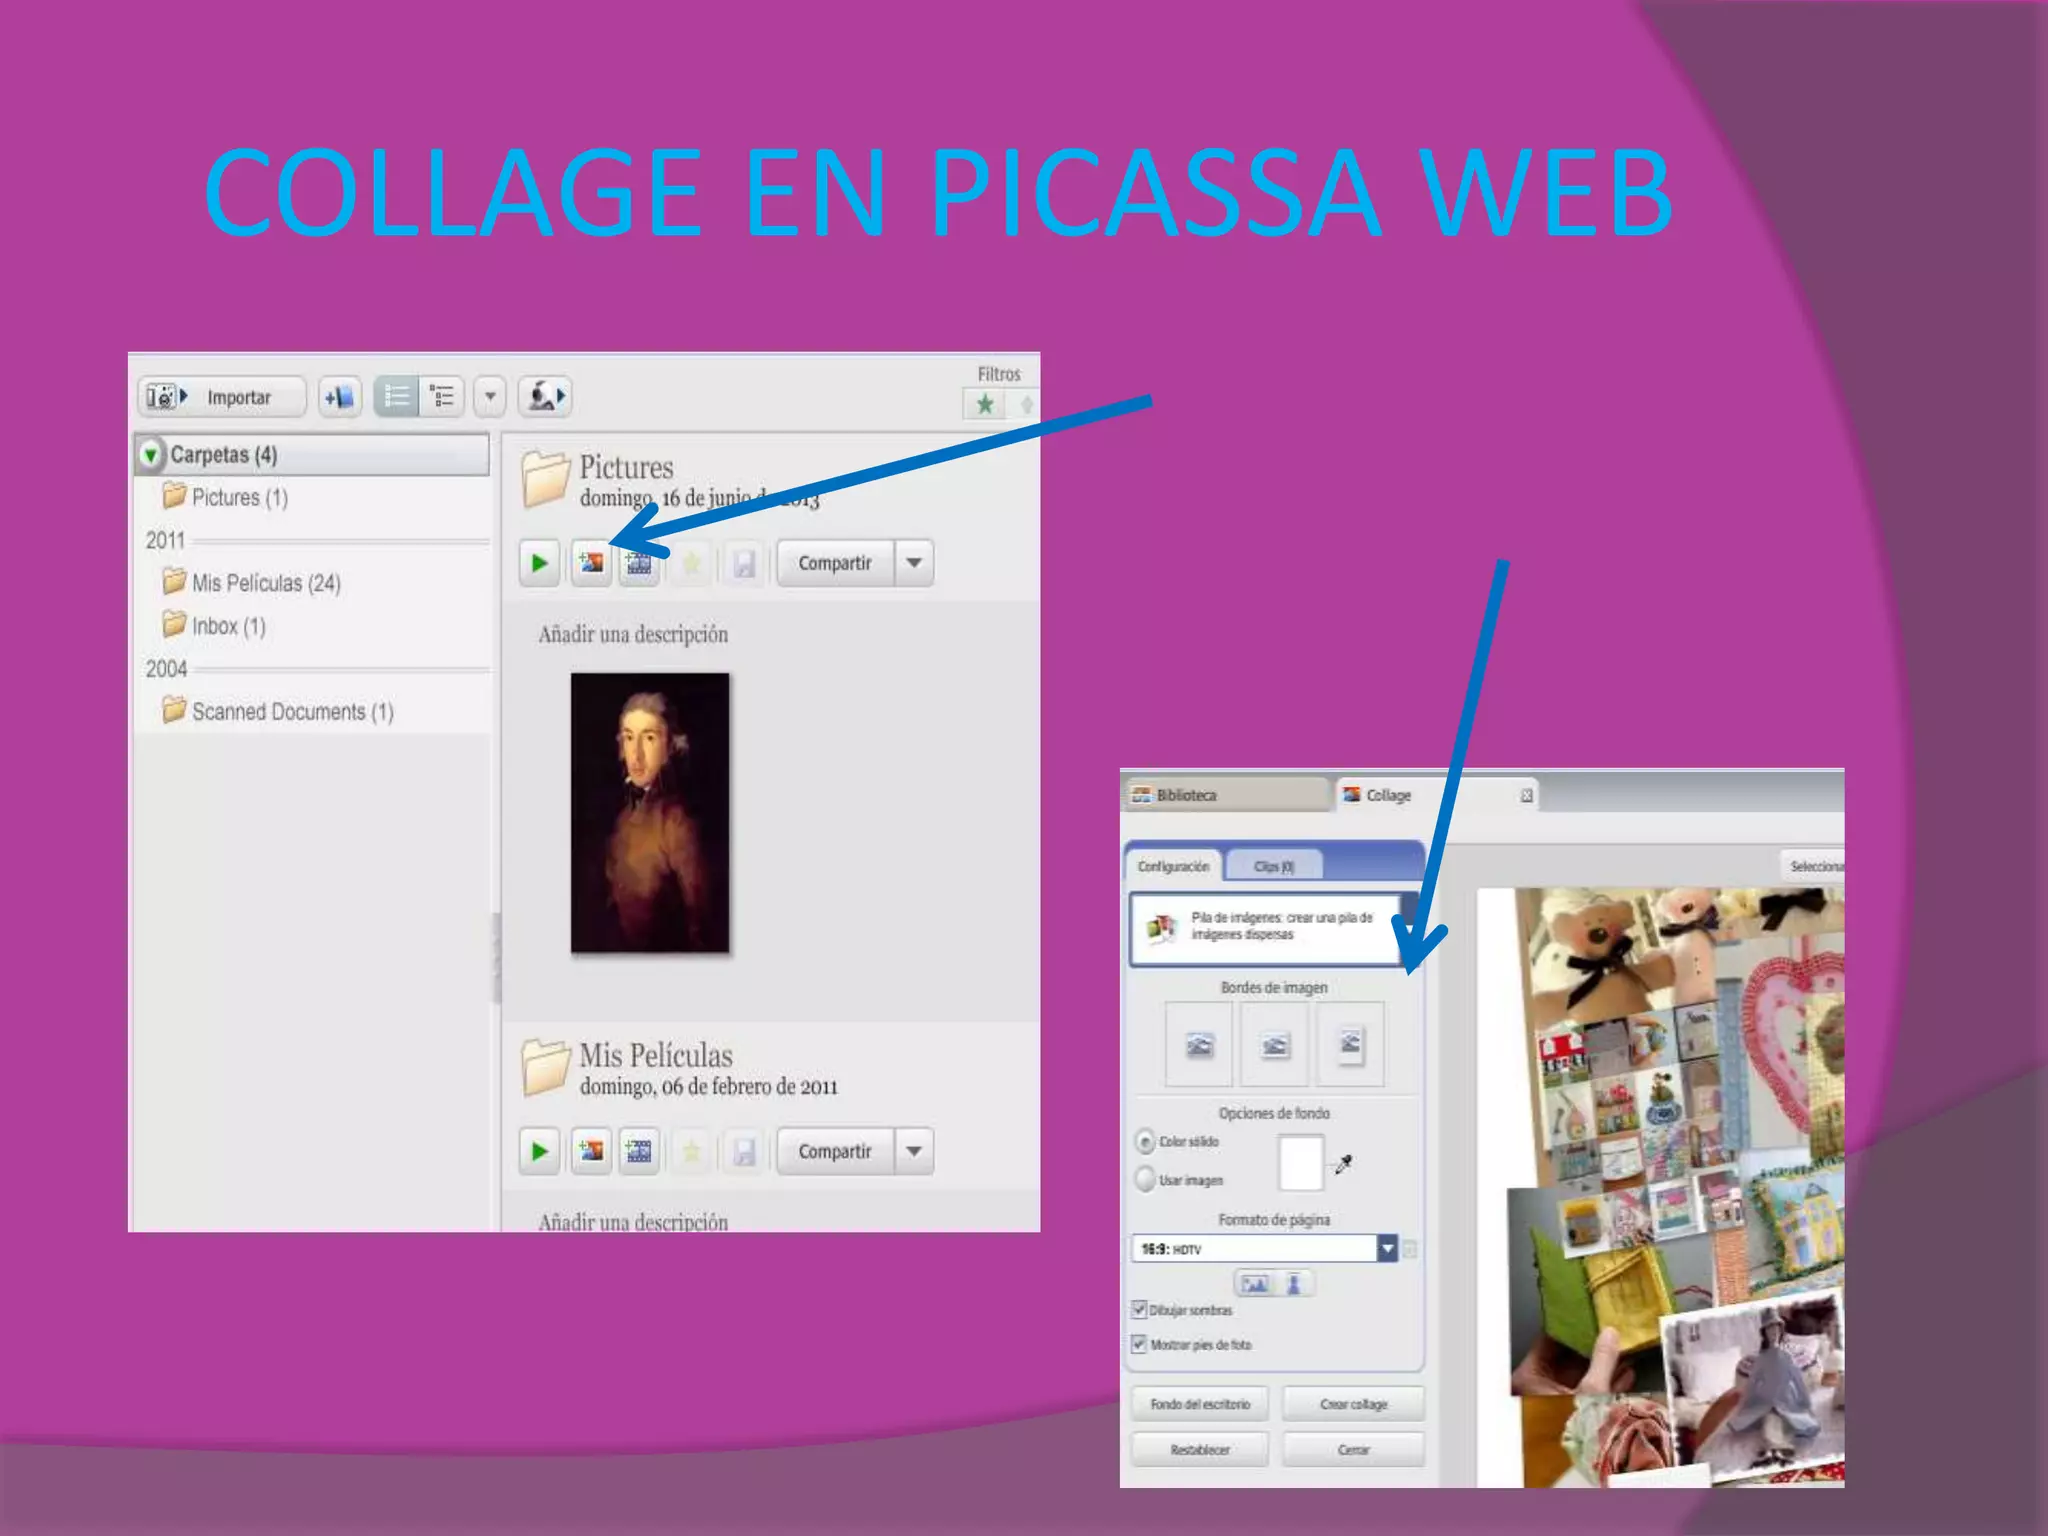The width and height of the screenshot is (2048, 1536).
Task: Click Añadir una descripción under Mis Películas
Action: click(x=633, y=1221)
